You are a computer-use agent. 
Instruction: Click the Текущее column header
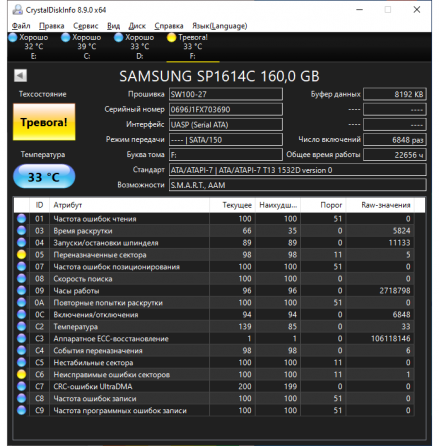(x=232, y=205)
